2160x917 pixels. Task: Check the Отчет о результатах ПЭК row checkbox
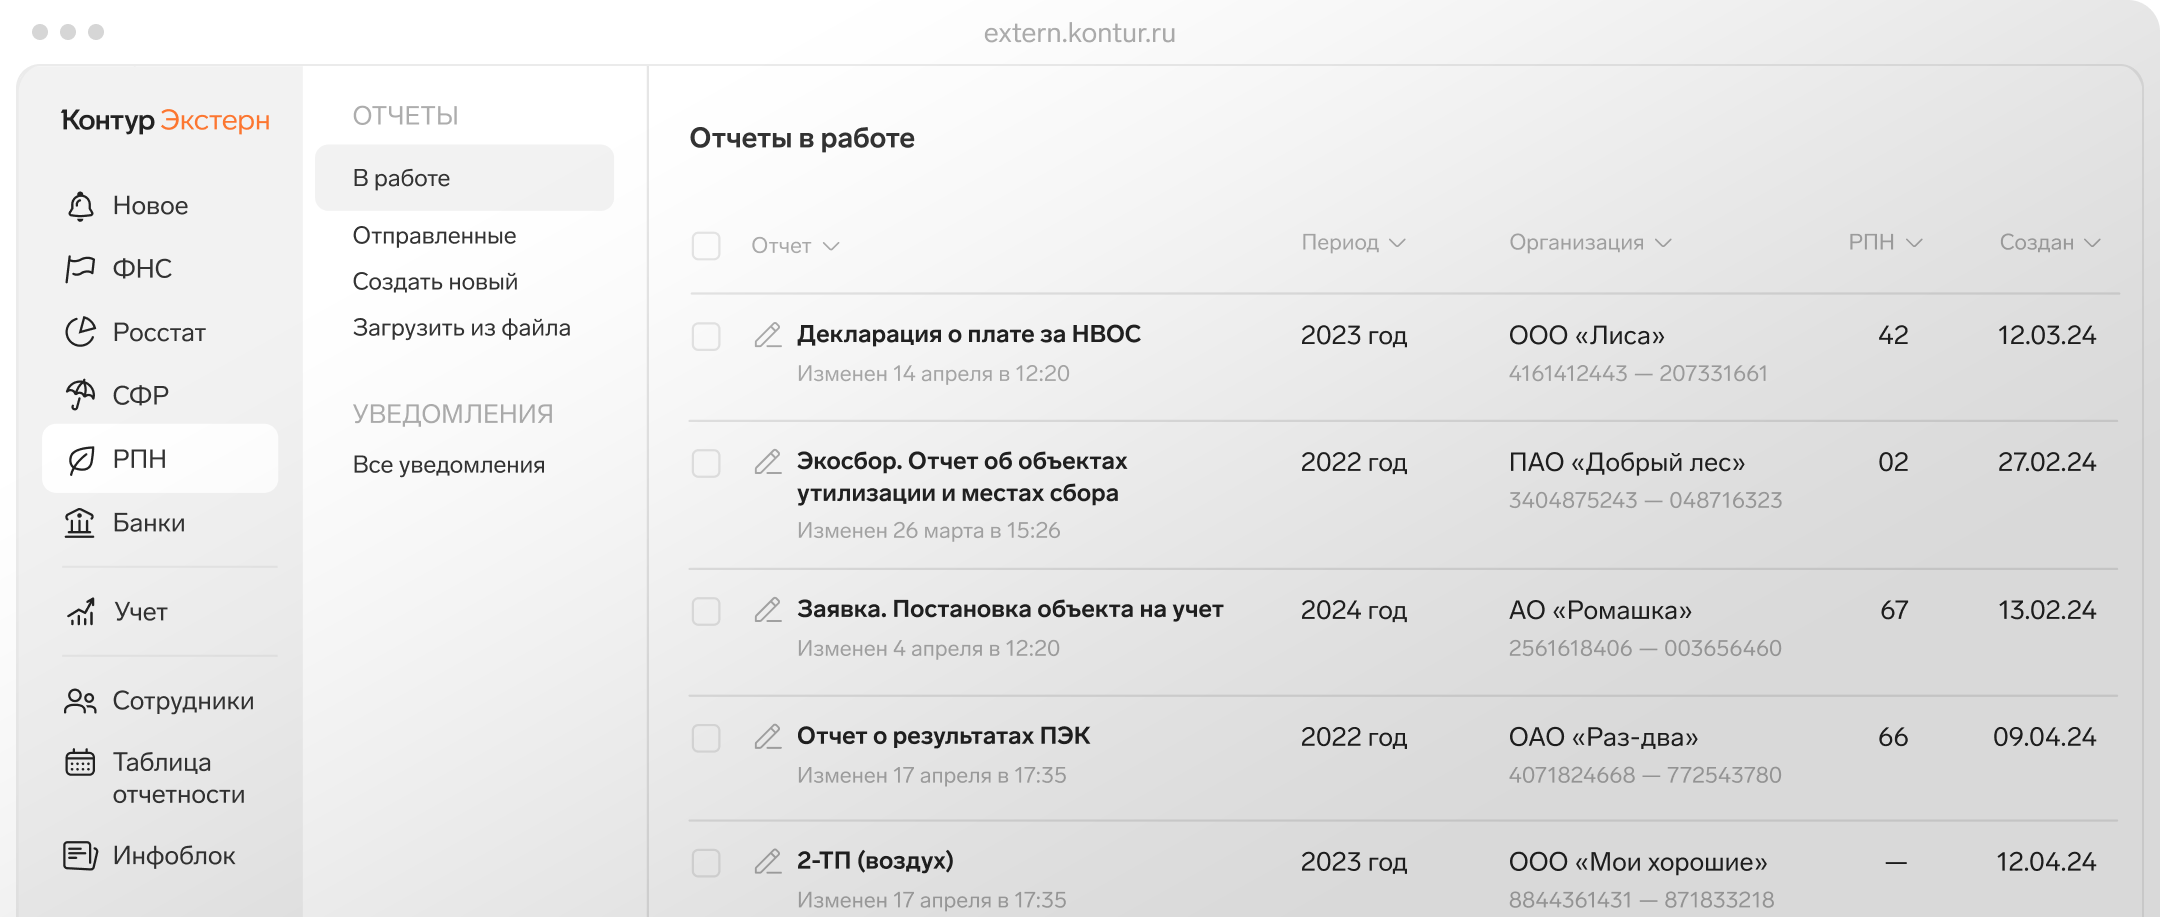[706, 738]
